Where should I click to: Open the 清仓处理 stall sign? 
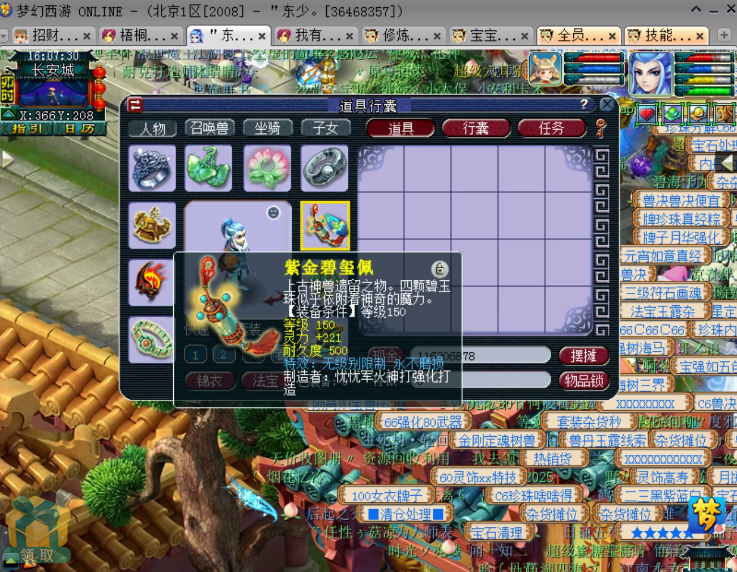click(x=405, y=514)
